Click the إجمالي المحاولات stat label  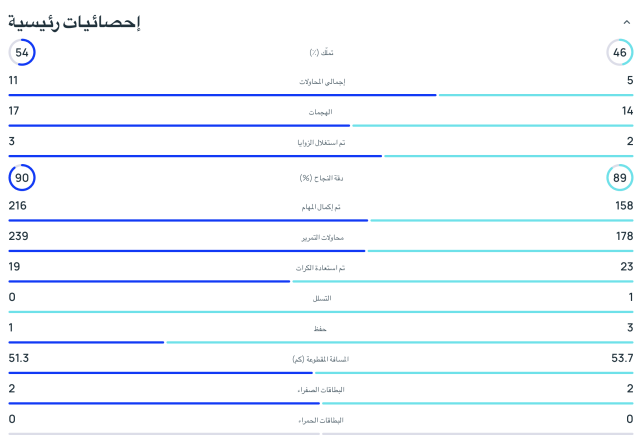pyautogui.click(x=321, y=81)
